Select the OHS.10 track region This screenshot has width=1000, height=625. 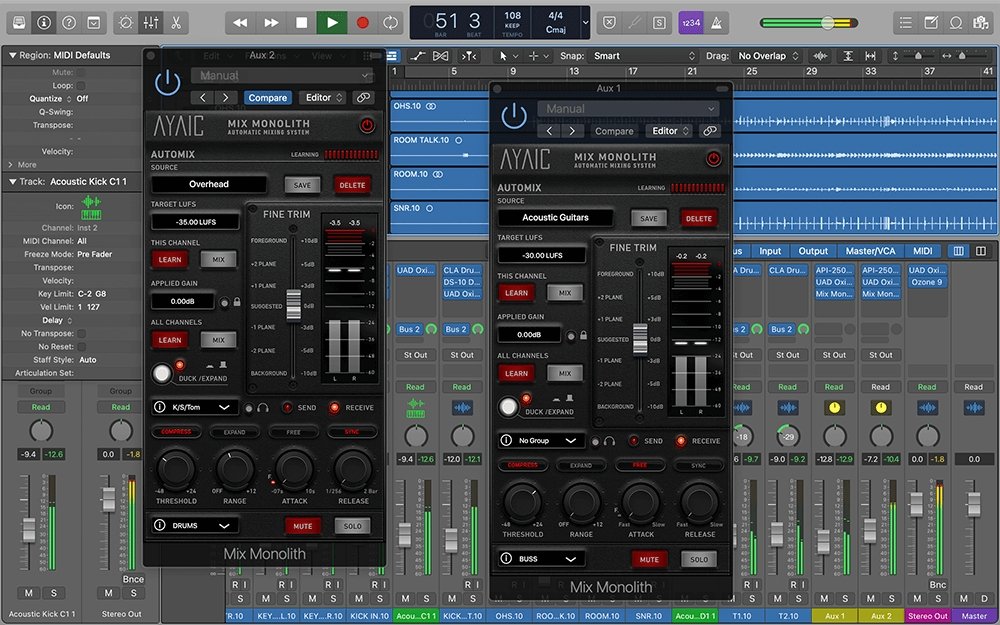[x=439, y=116]
